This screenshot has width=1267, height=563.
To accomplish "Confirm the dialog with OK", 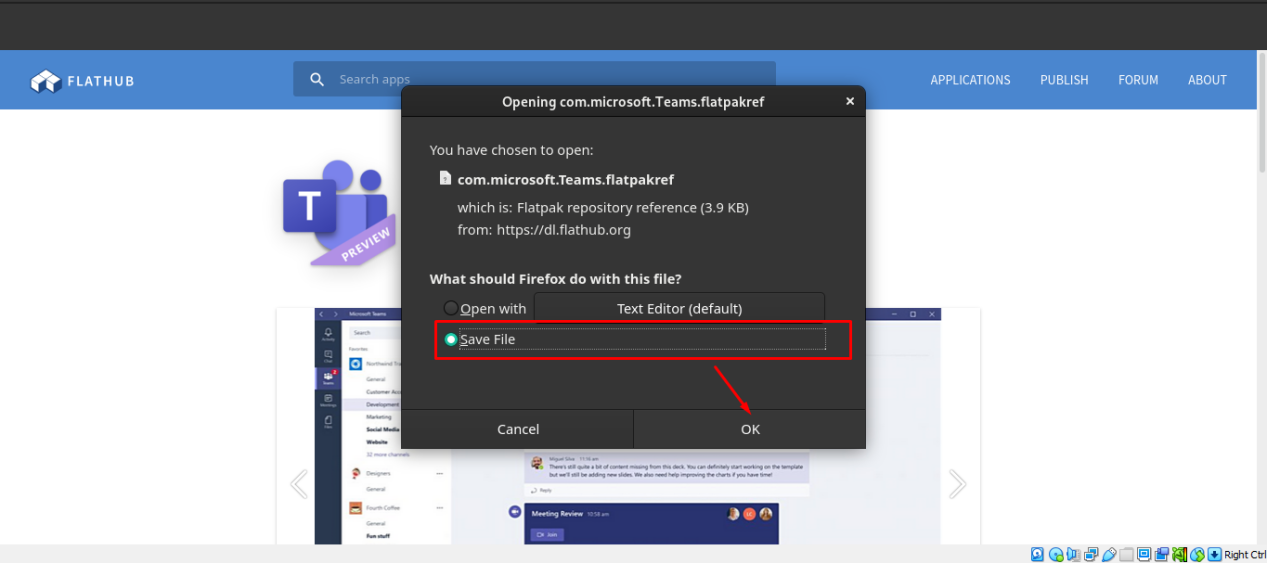I will pos(750,429).
